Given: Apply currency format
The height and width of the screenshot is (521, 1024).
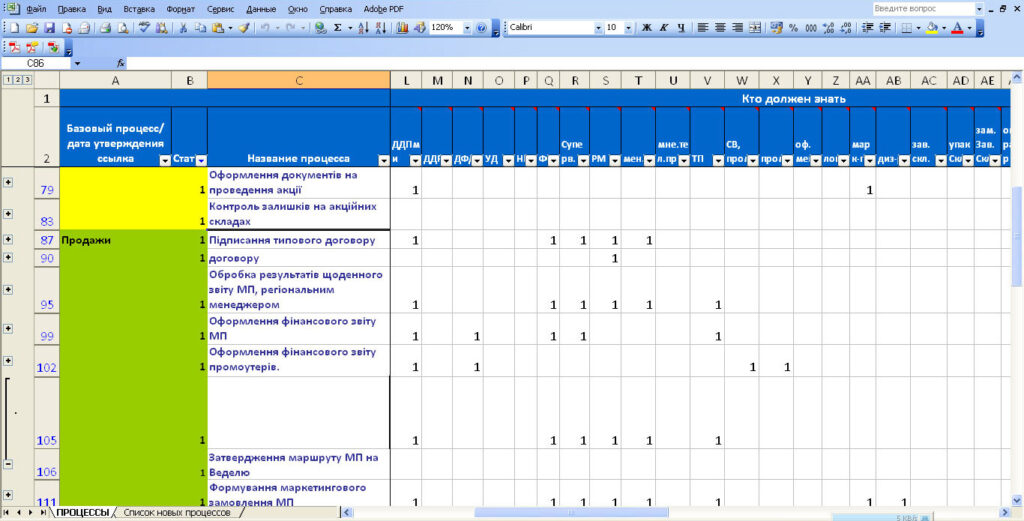Looking at the screenshot, I should [x=776, y=28].
